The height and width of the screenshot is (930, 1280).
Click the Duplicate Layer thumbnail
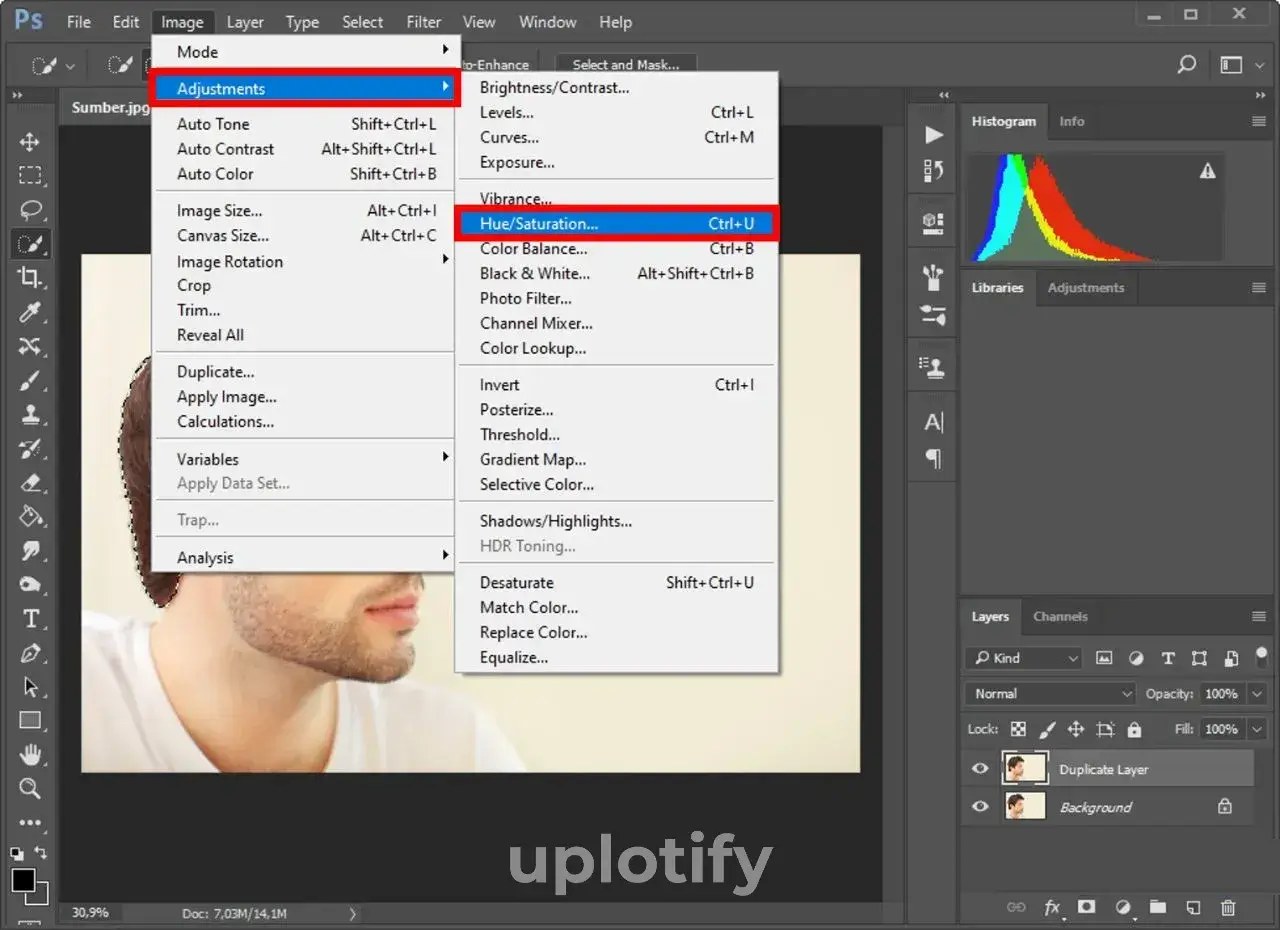(x=1024, y=768)
